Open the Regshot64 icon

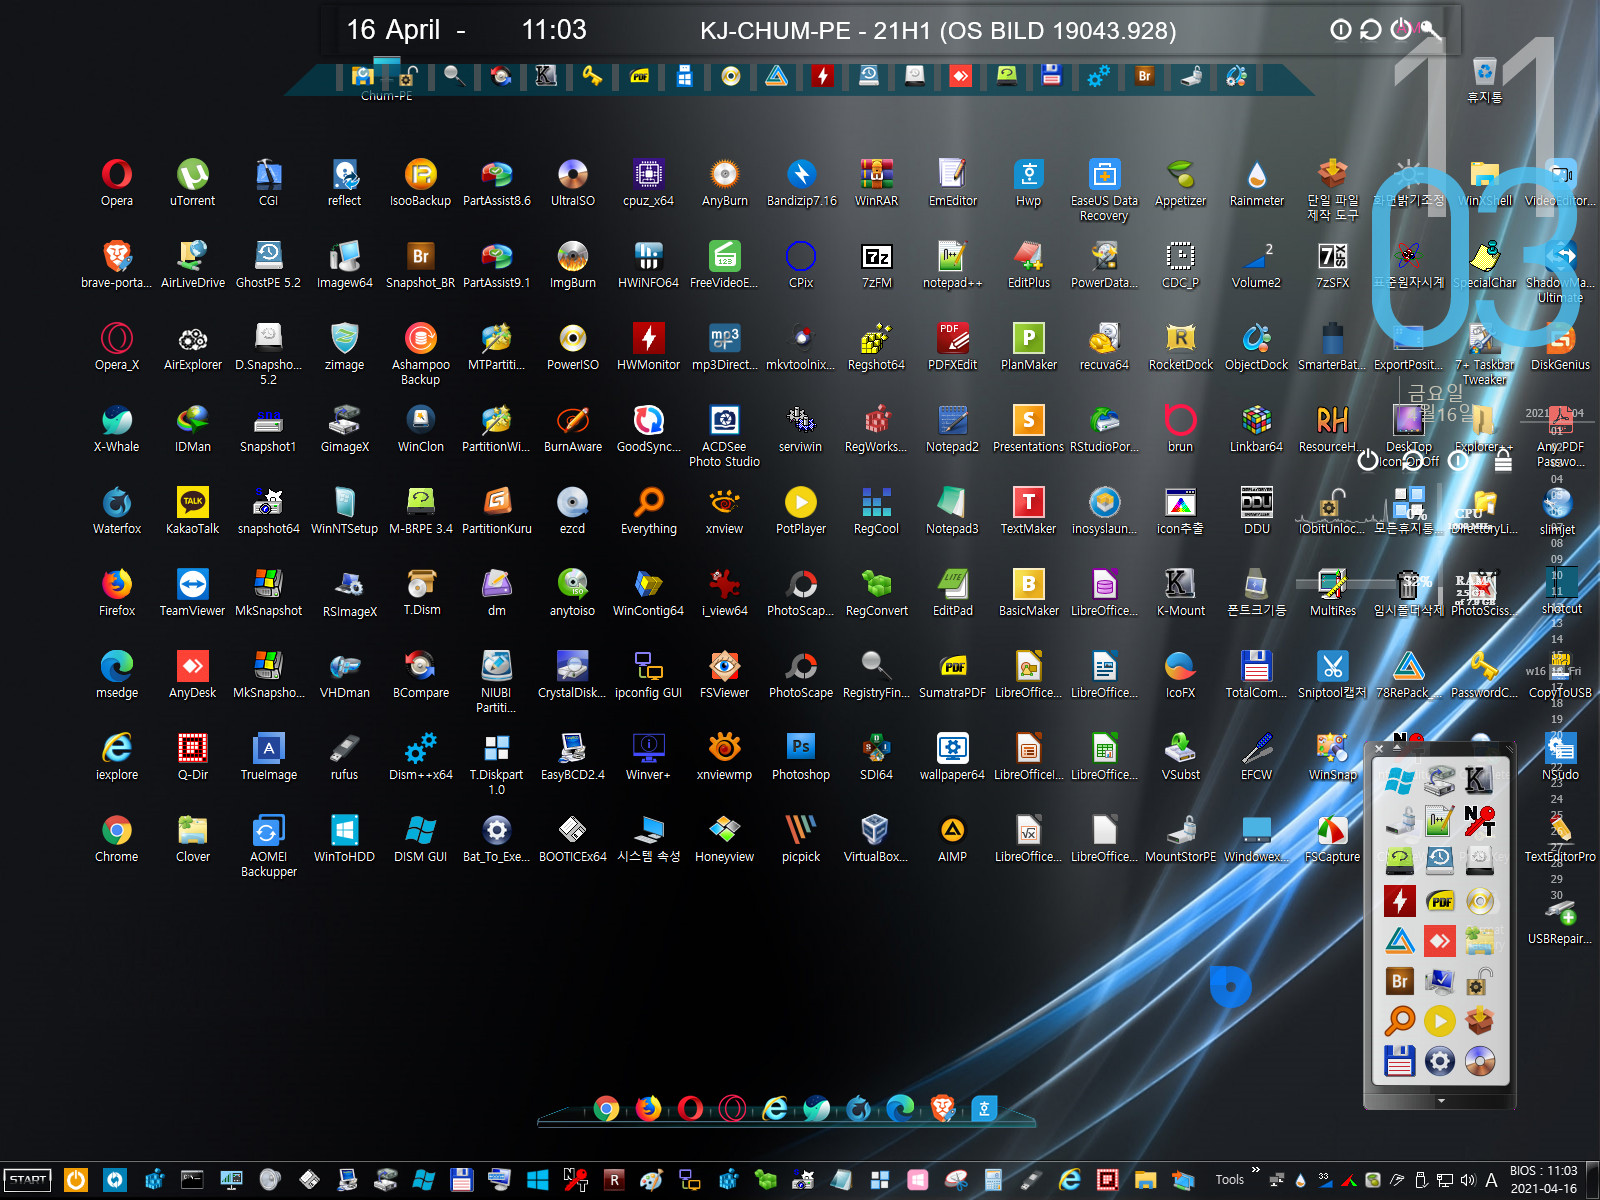(x=876, y=346)
